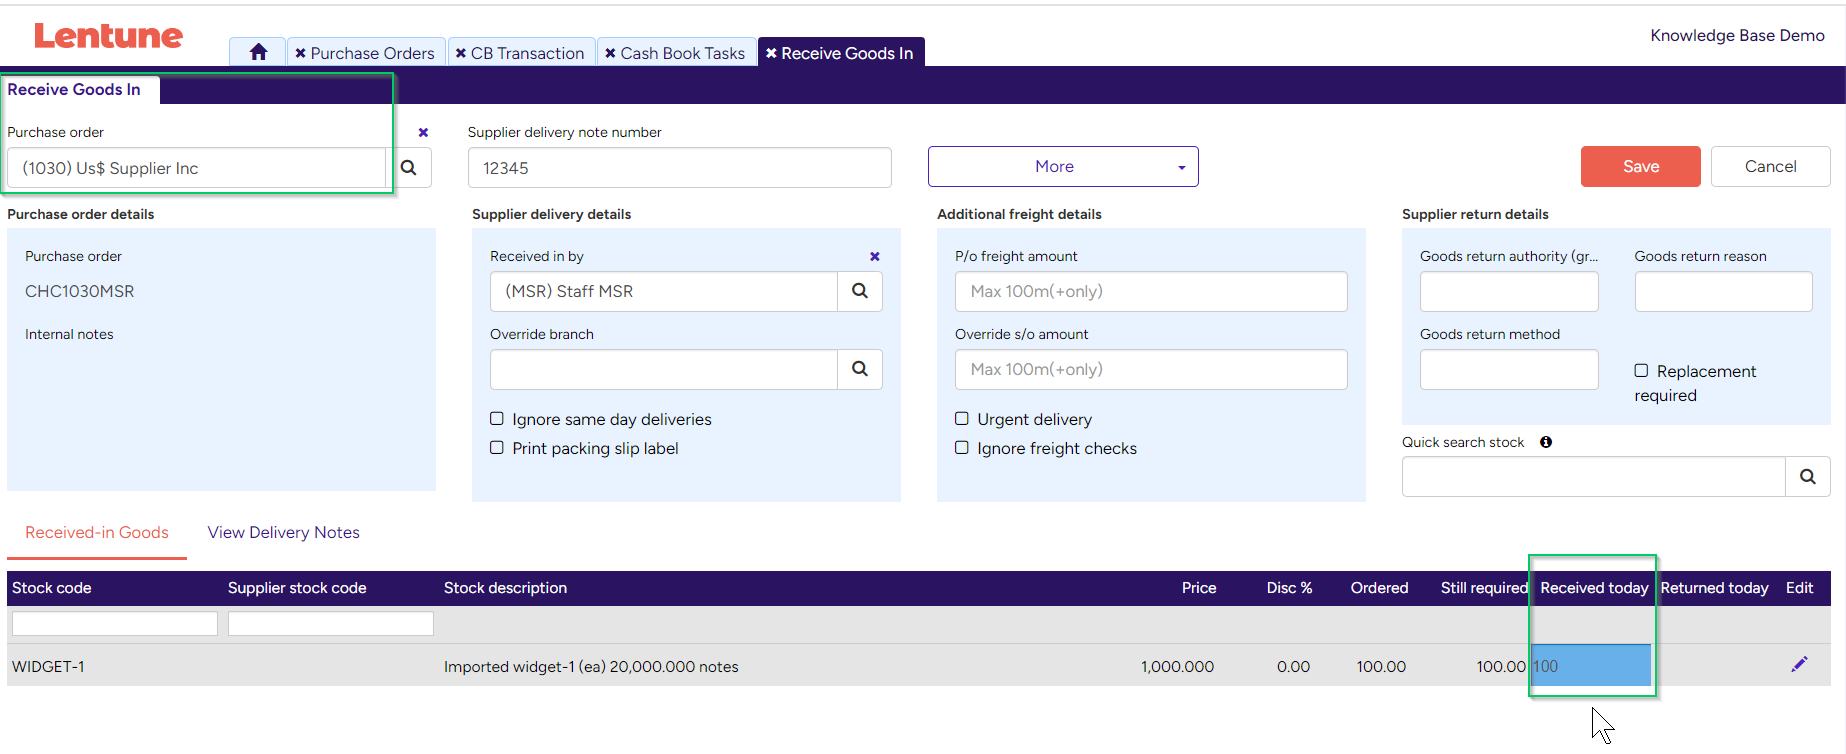Click the Received today column header
Viewport: 1846px width, 754px height.
click(1594, 588)
